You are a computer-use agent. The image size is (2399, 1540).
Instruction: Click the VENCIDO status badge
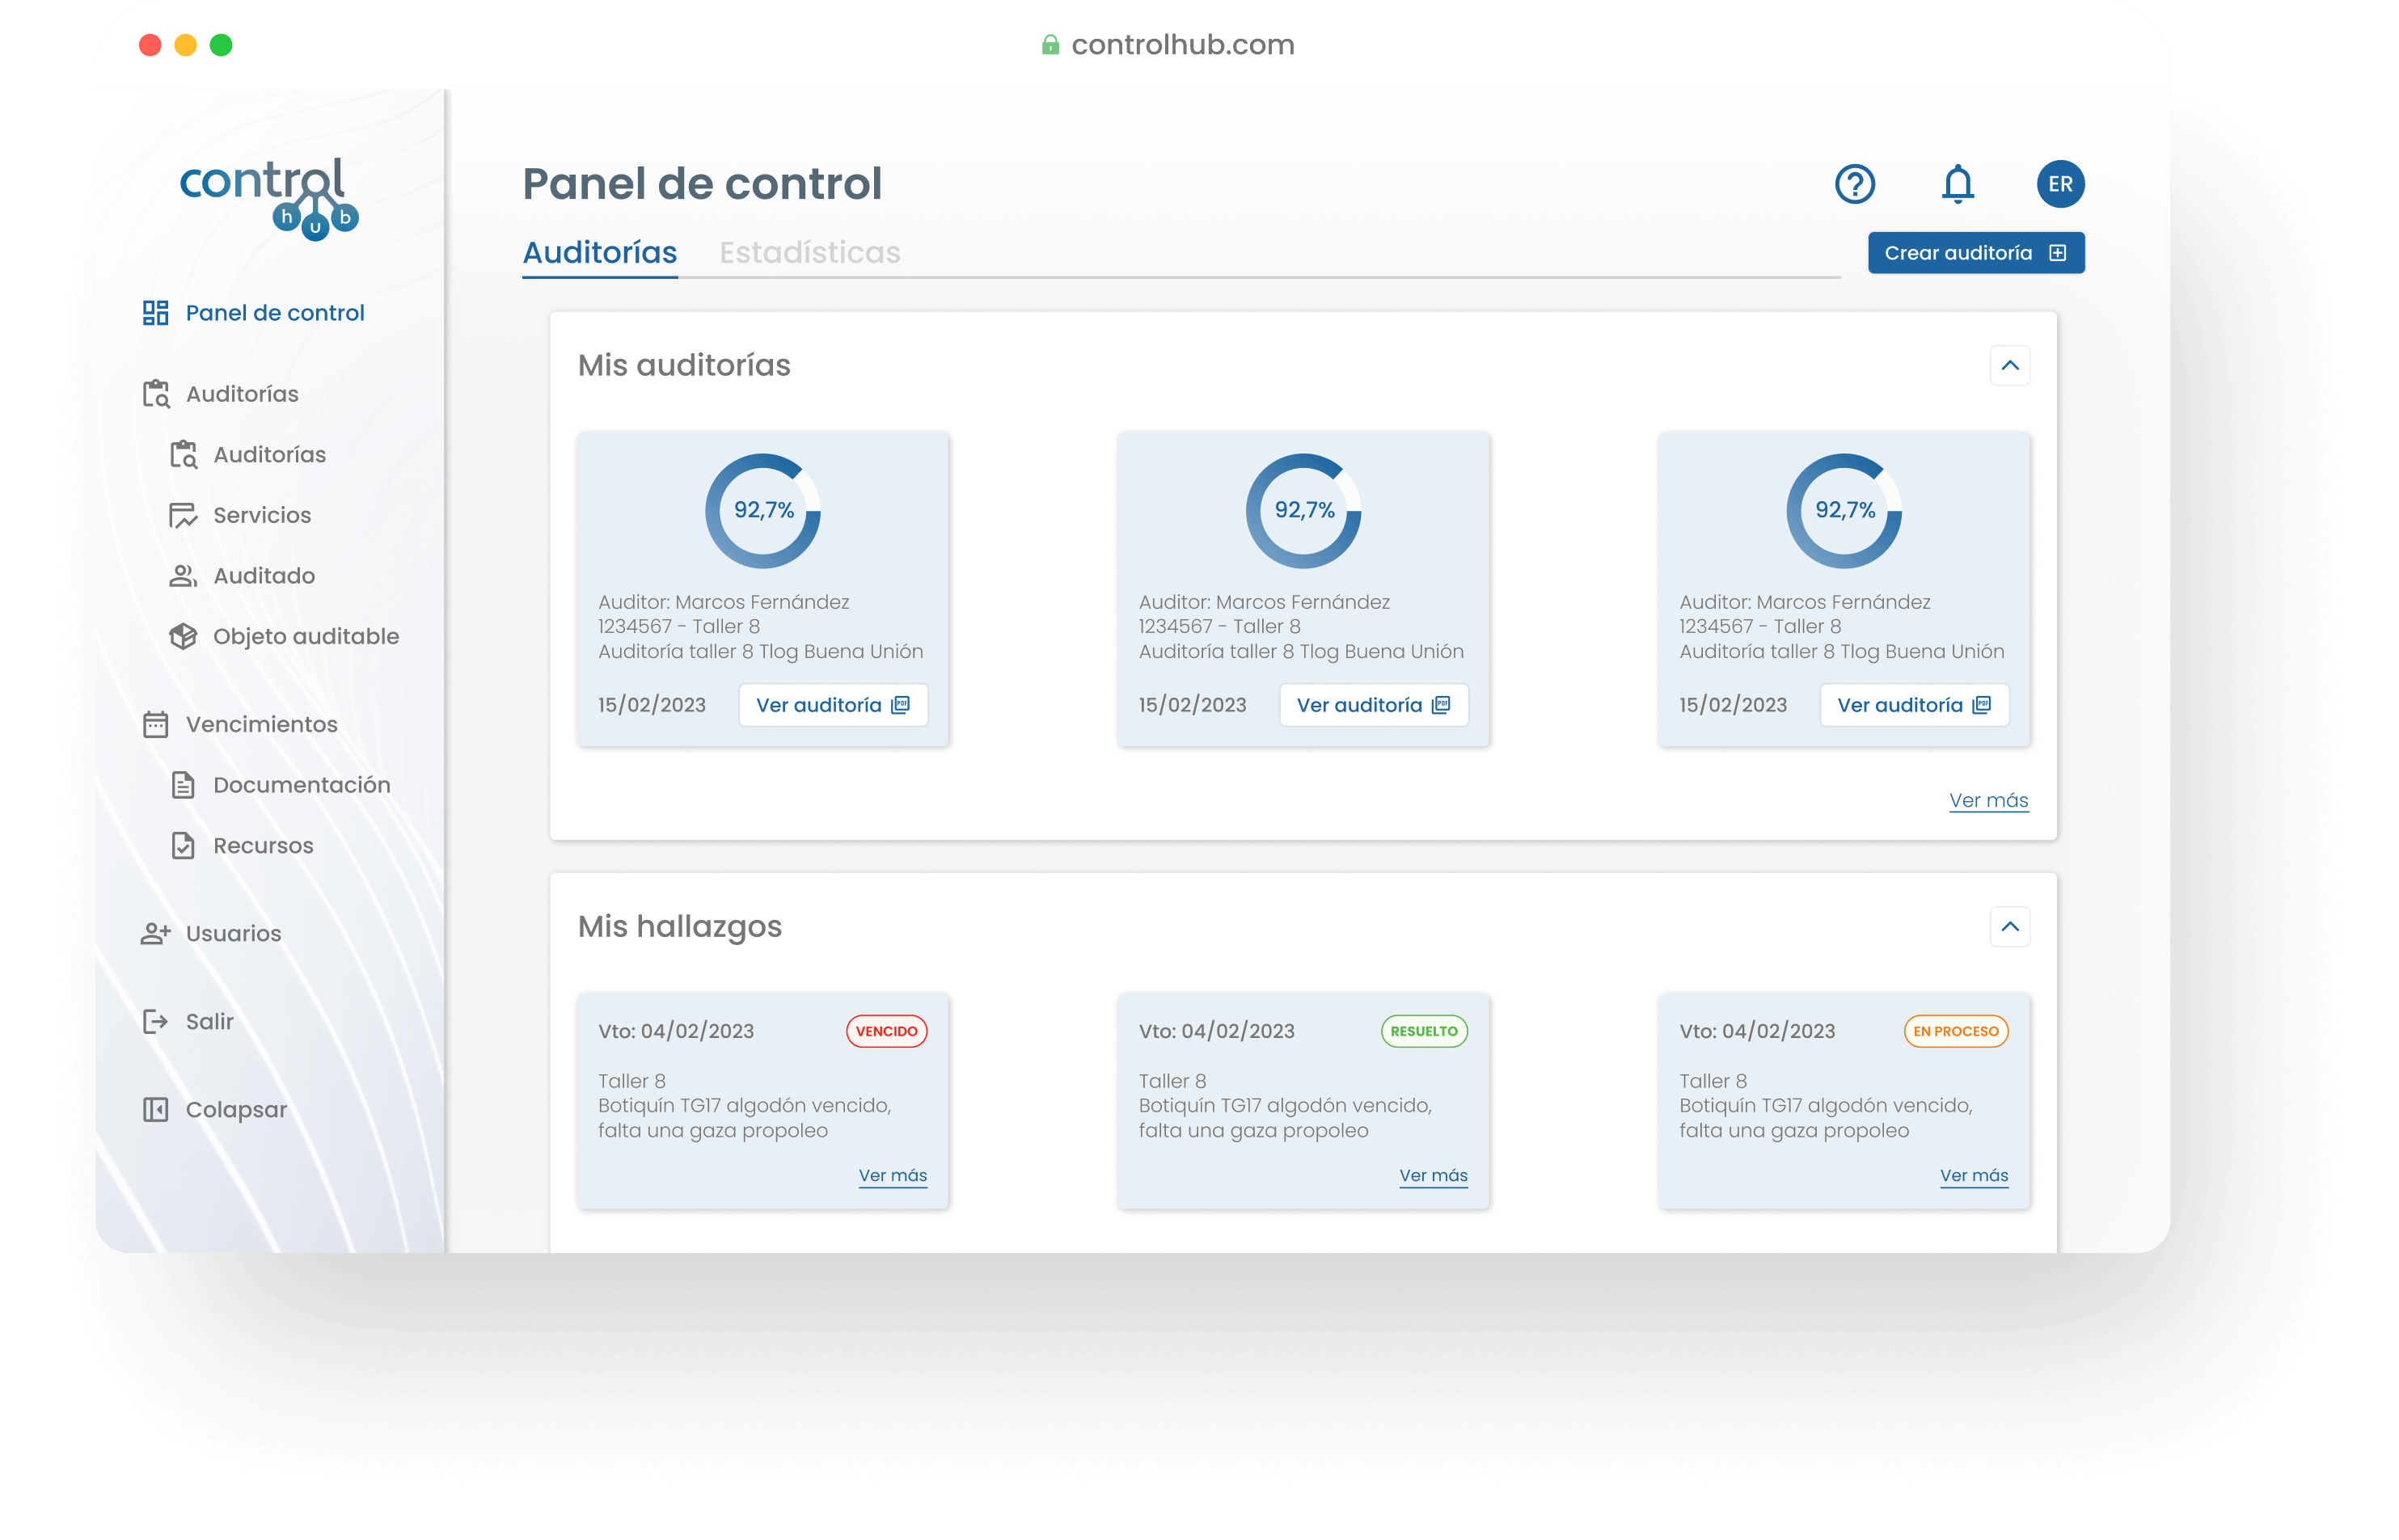[x=886, y=1031]
